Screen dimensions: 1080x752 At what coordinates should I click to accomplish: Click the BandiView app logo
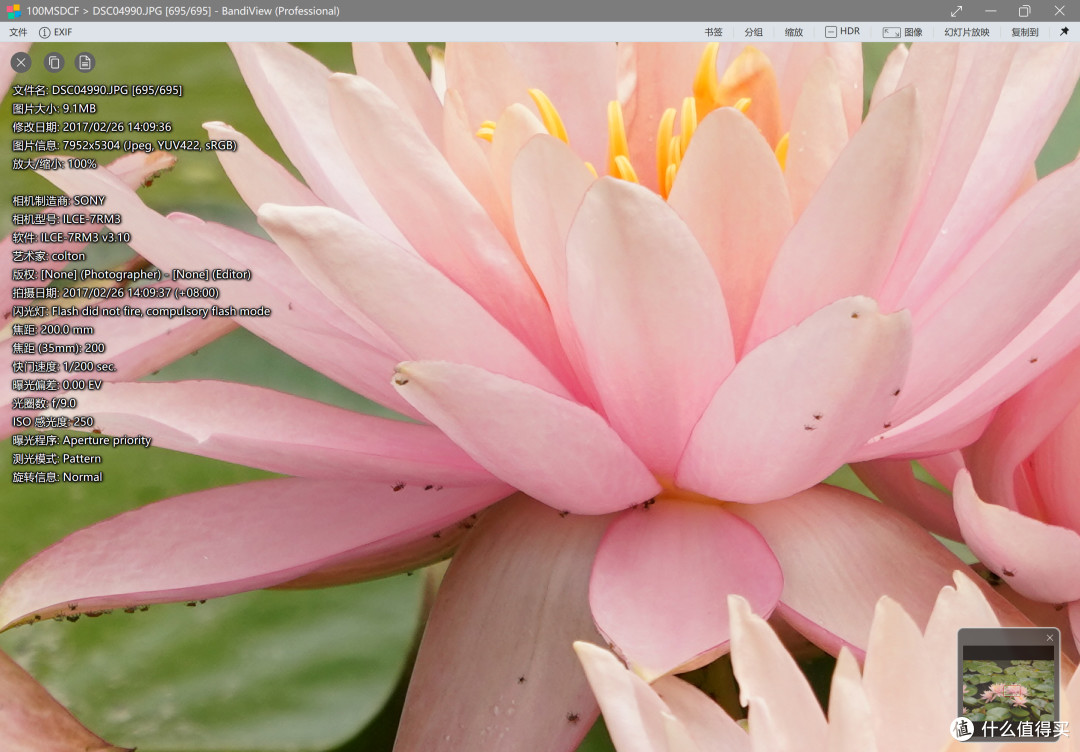(x=13, y=11)
